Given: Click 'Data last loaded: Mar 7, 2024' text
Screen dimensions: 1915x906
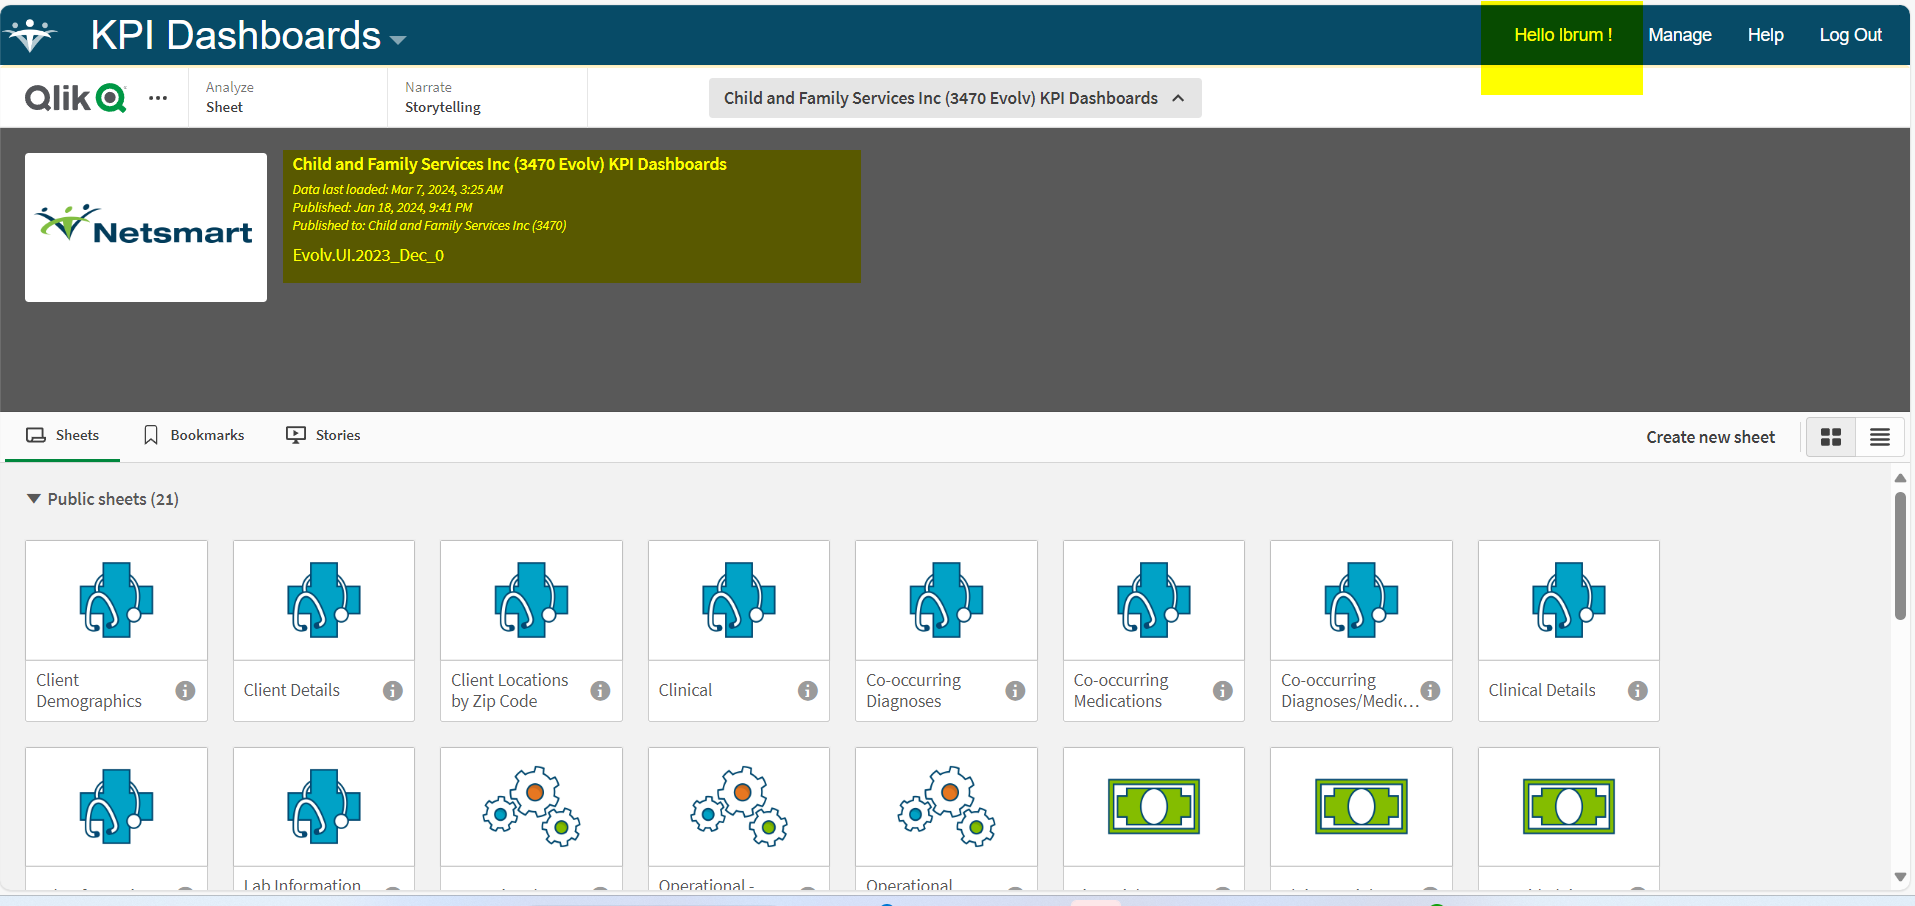Looking at the screenshot, I should tap(397, 189).
